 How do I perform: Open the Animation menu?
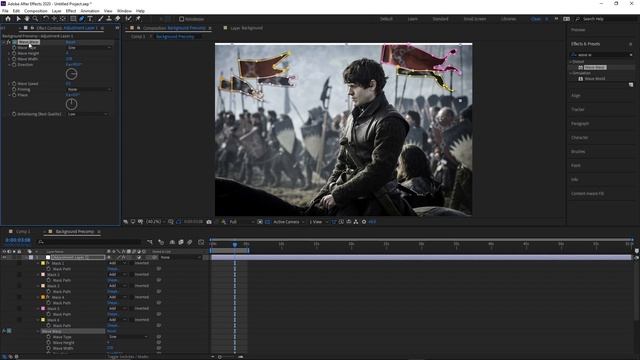click(x=90, y=11)
